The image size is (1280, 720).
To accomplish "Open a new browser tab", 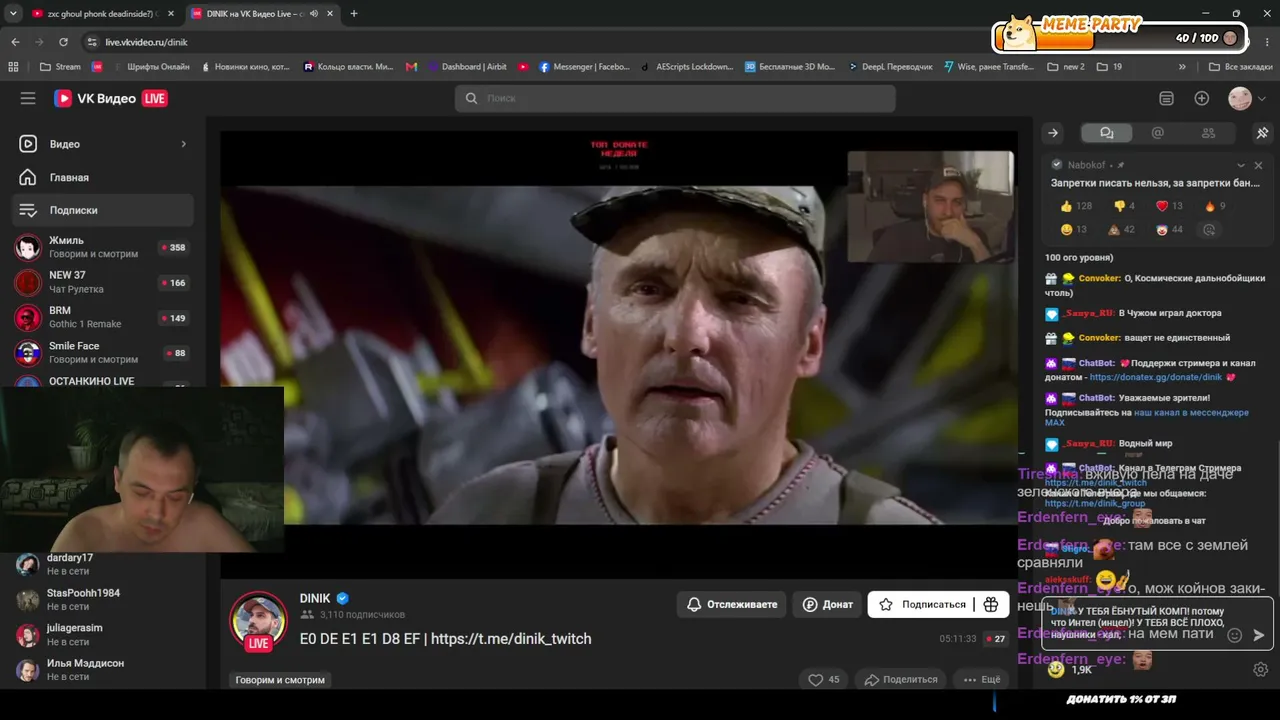I will coord(354,14).
